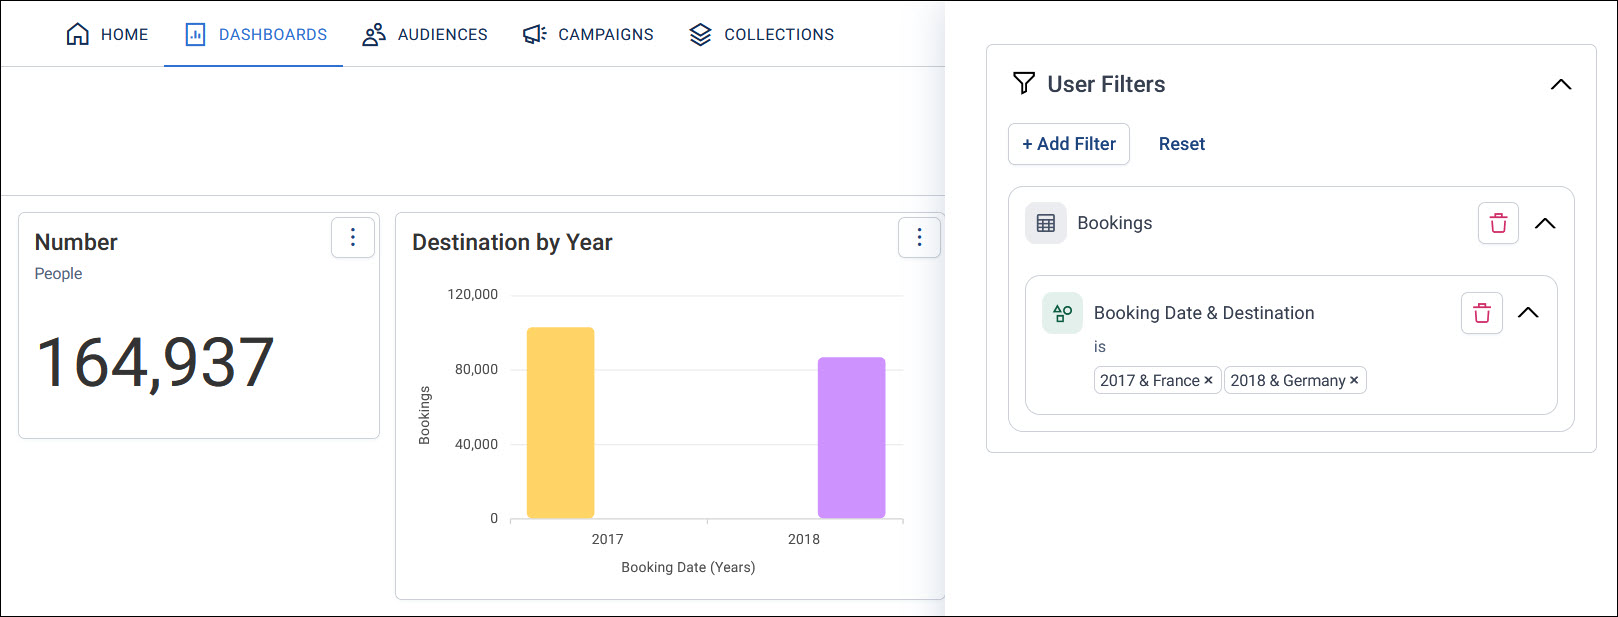
Task: Click the Destination by Year title
Action: coord(512,242)
